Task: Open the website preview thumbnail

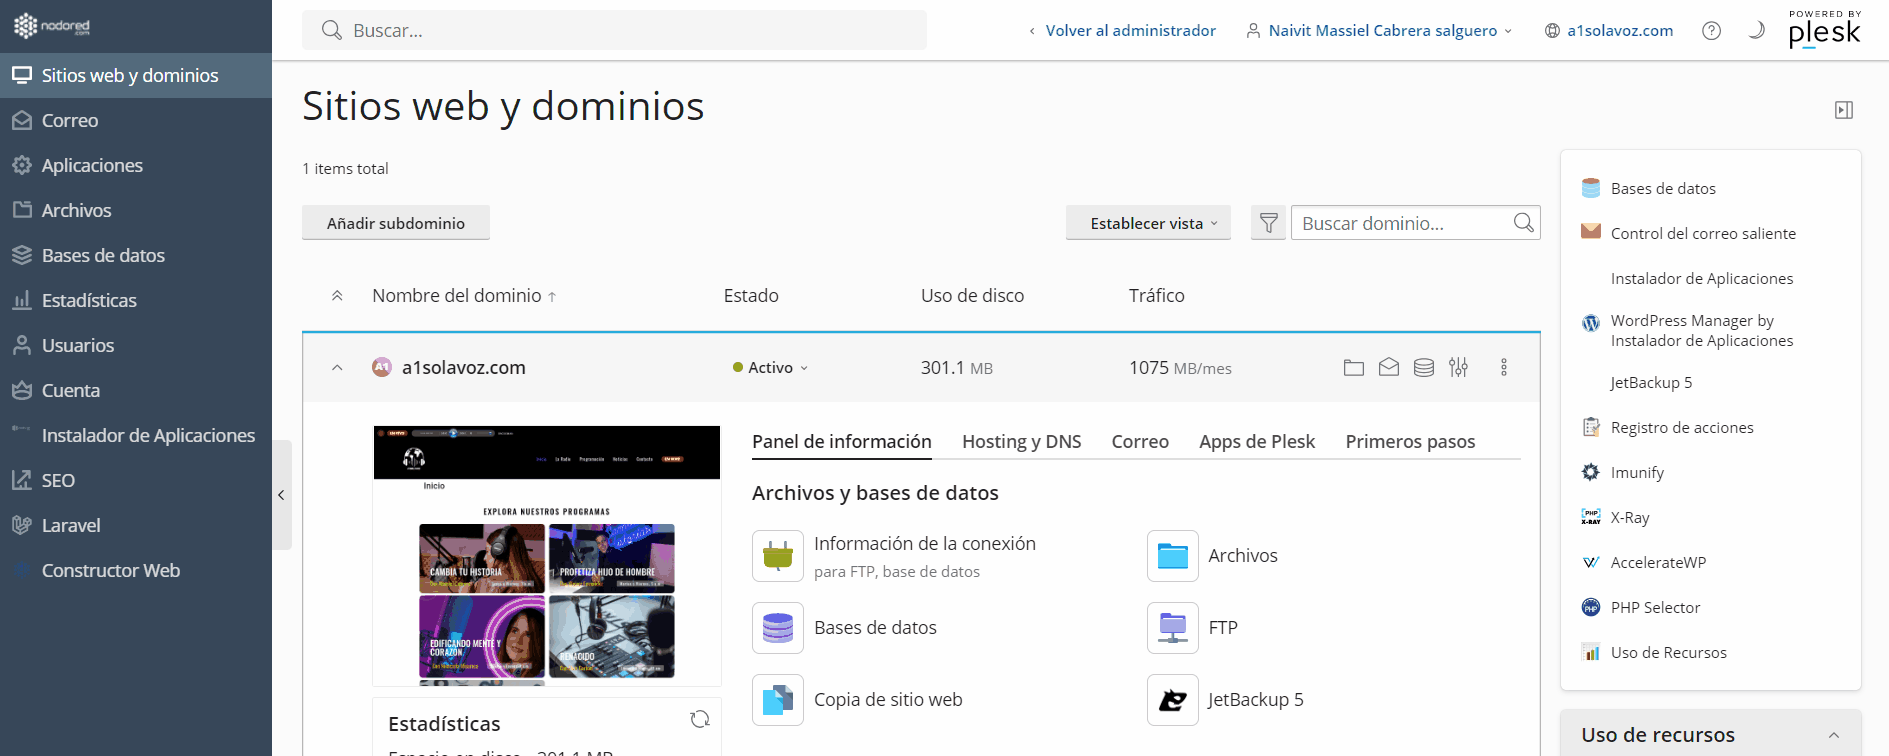Action: click(x=546, y=555)
